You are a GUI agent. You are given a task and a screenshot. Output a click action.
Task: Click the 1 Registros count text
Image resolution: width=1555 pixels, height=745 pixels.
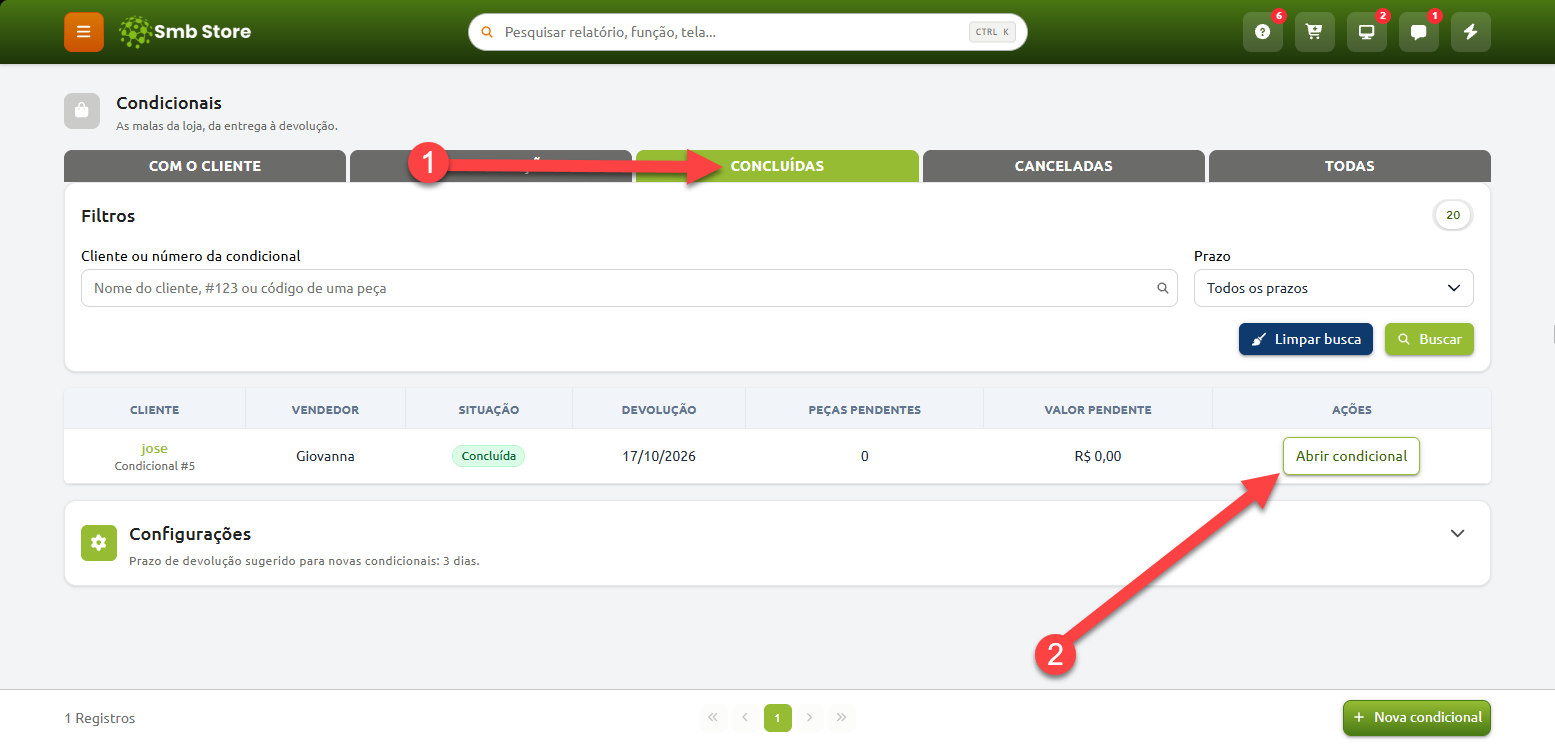(100, 718)
